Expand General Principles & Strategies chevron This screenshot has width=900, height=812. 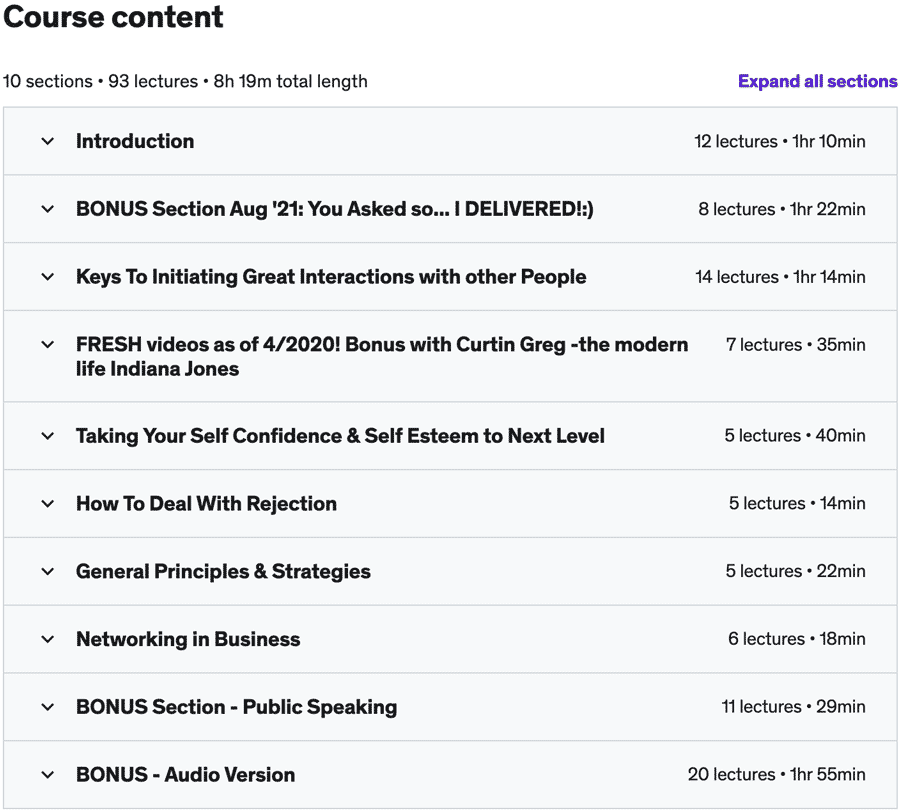[x=48, y=571]
